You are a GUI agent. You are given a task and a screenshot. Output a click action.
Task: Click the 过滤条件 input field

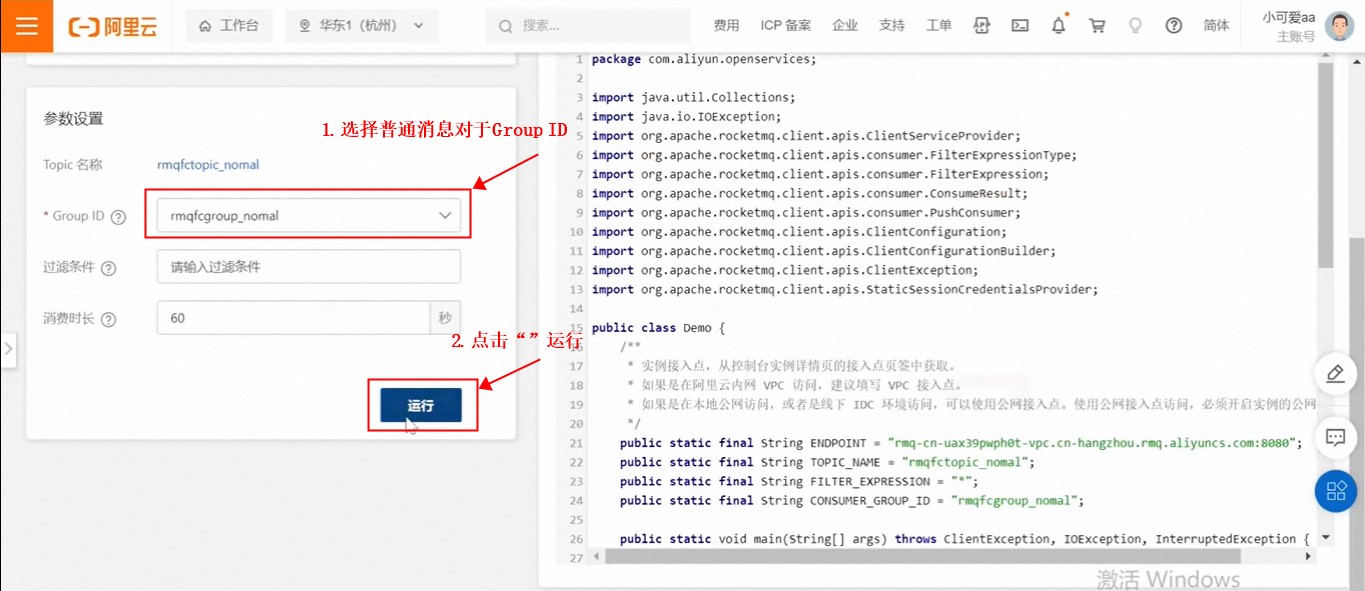click(x=309, y=267)
